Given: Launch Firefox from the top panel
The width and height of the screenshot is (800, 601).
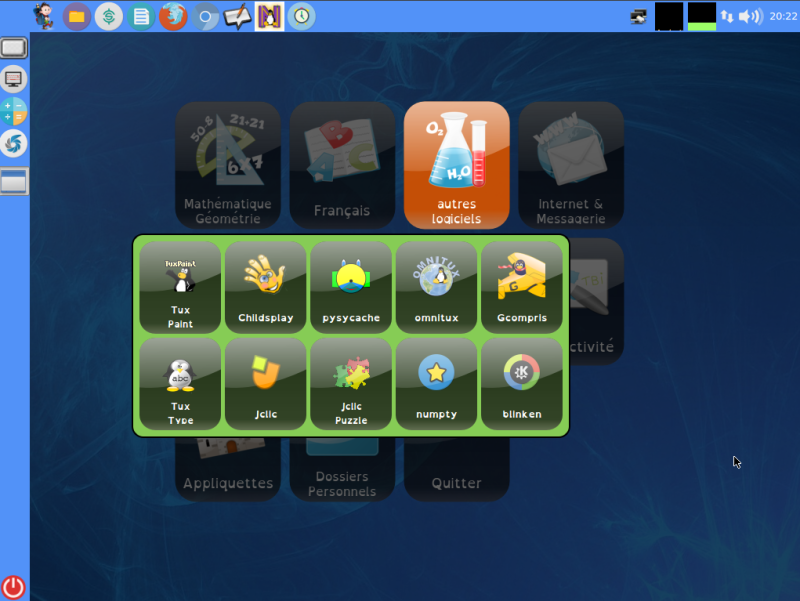Looking at the screenshot, I should [173, 16].
